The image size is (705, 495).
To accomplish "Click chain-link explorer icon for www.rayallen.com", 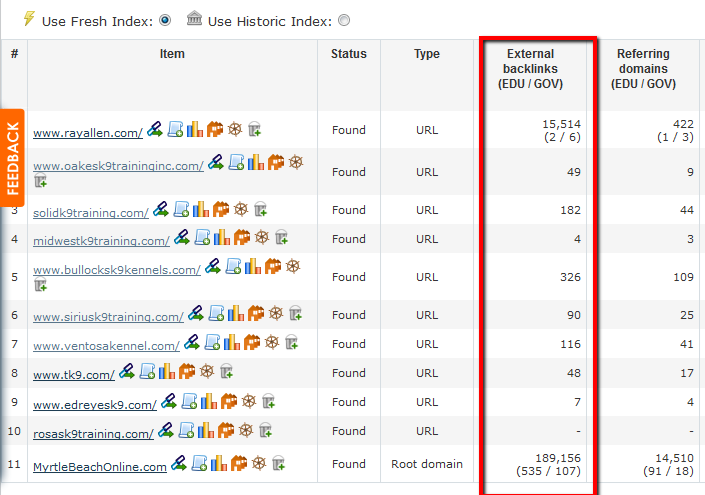I will point(155,129).
